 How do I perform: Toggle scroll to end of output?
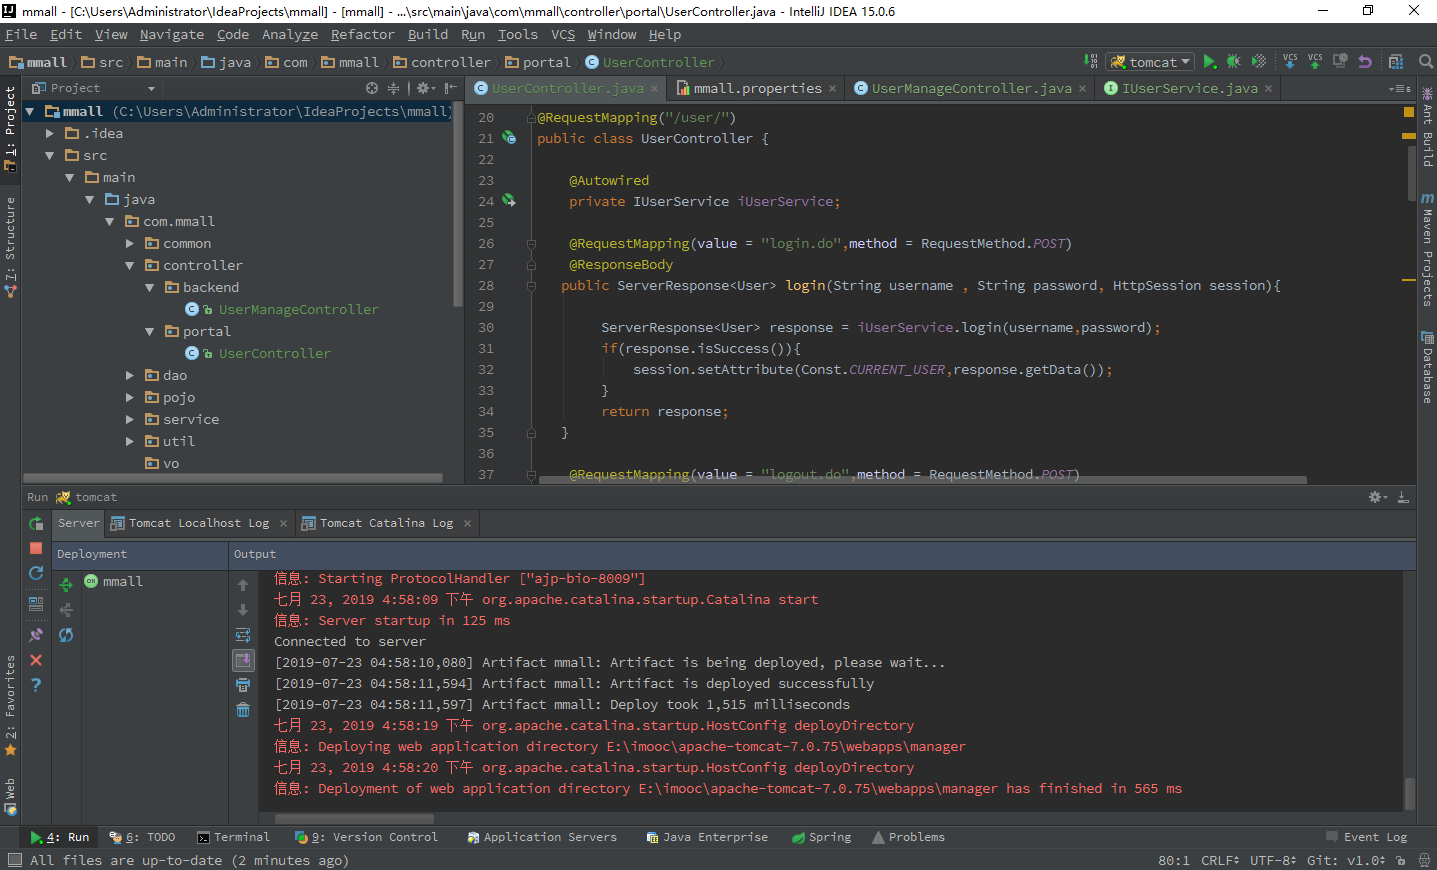(x=243, y=660)
